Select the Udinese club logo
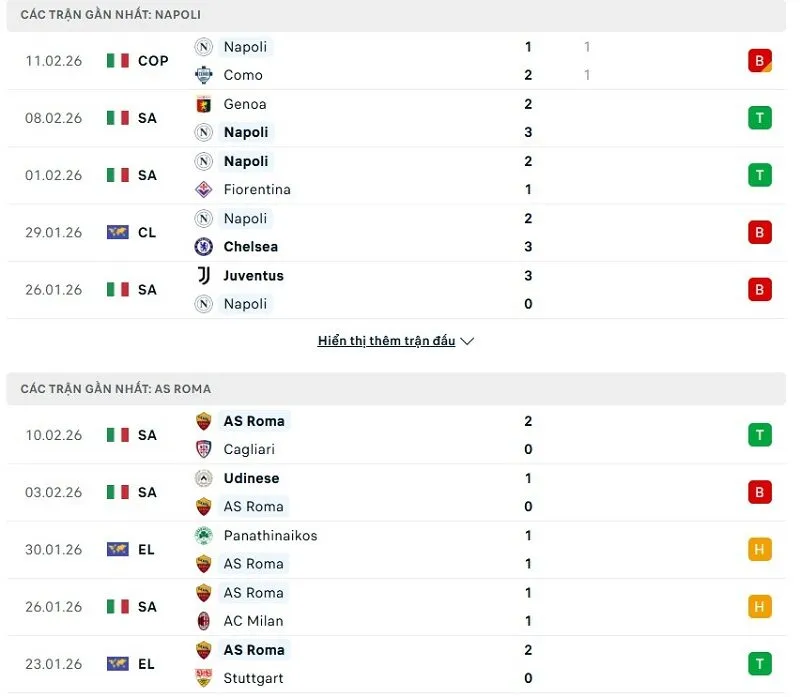Viewport: 800px width, 697px height. pyautogui.click(x=202, y=478)
